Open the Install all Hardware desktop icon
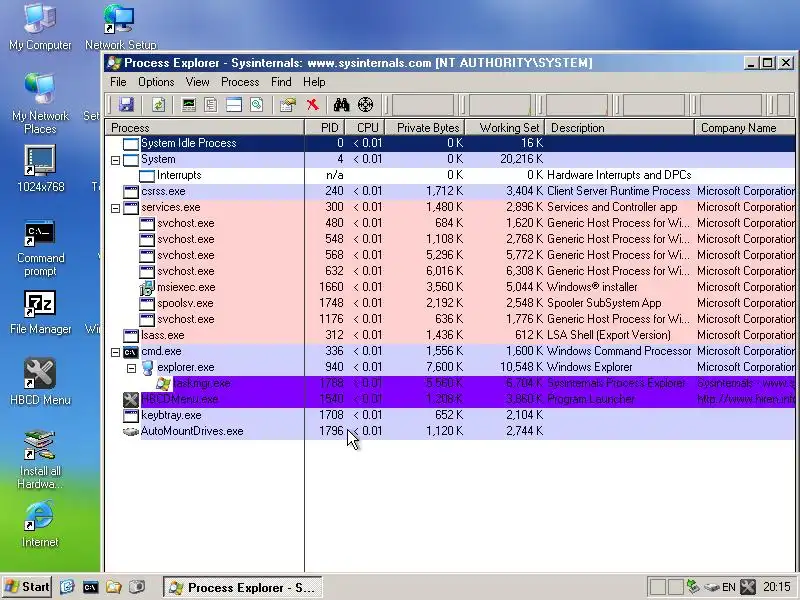Viewport: 800px width, 600px height. (40, 460)
